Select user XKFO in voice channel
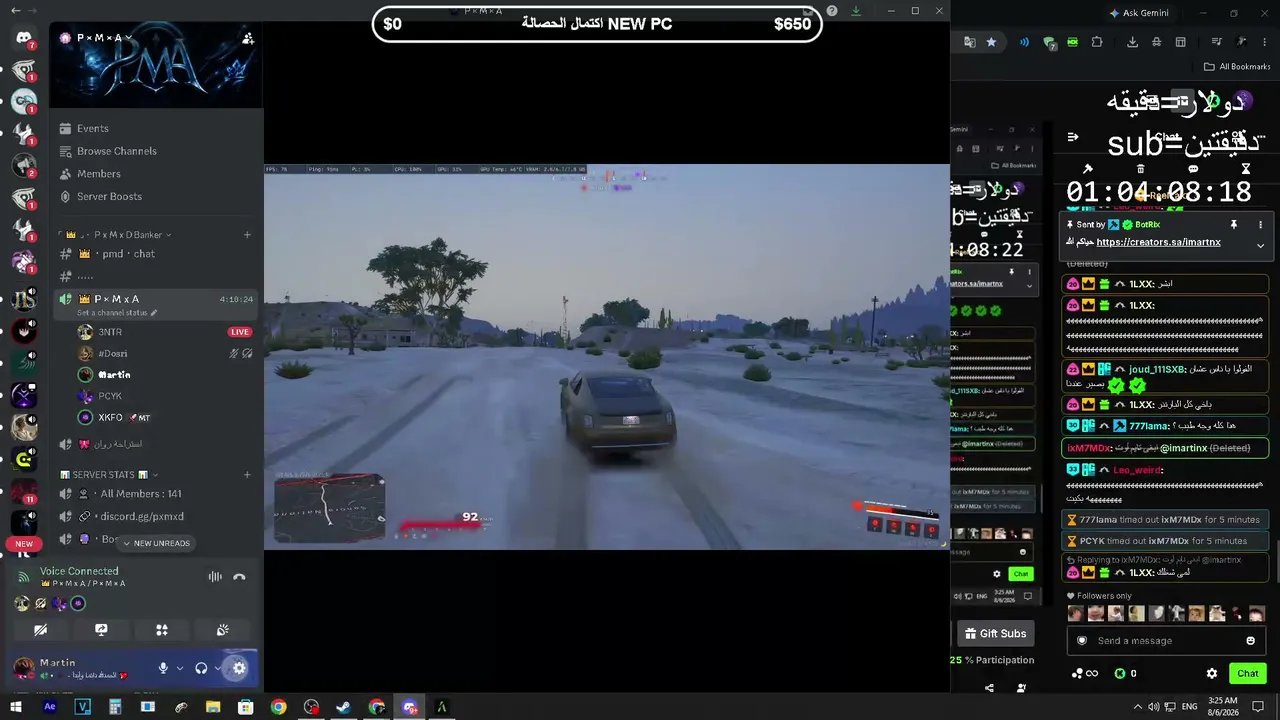Viewport: 1280px width, 720px height. (x=166, y=418)
